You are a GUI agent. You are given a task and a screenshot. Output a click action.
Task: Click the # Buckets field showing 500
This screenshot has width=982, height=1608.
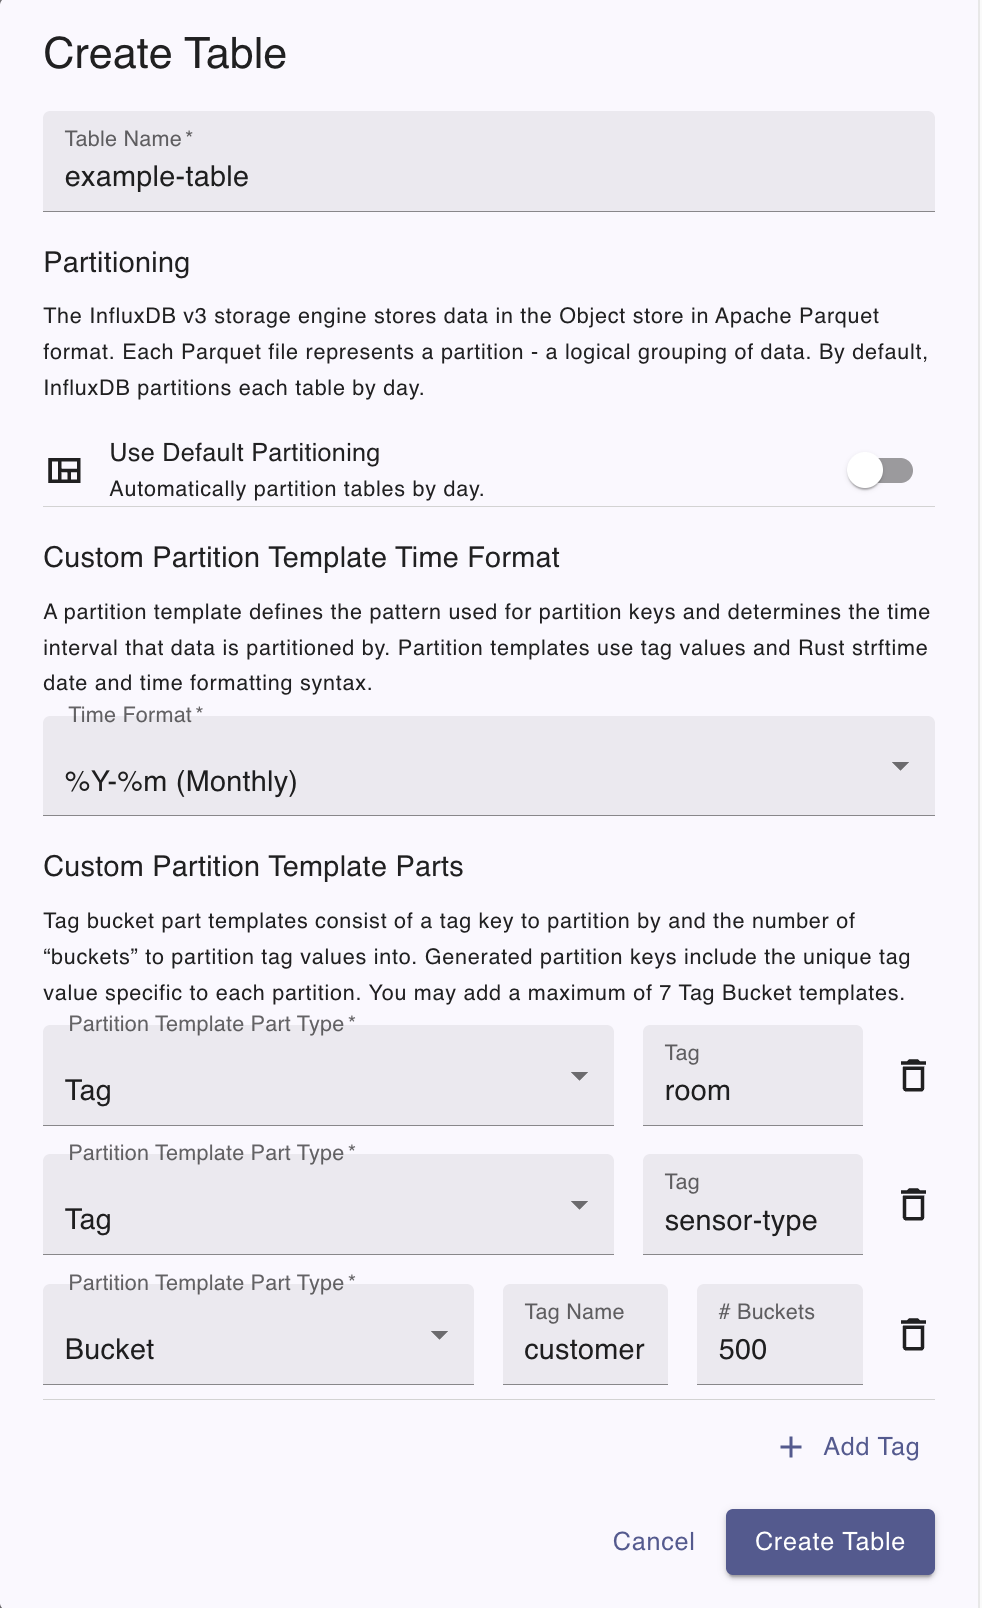(x=779, y=1349)
